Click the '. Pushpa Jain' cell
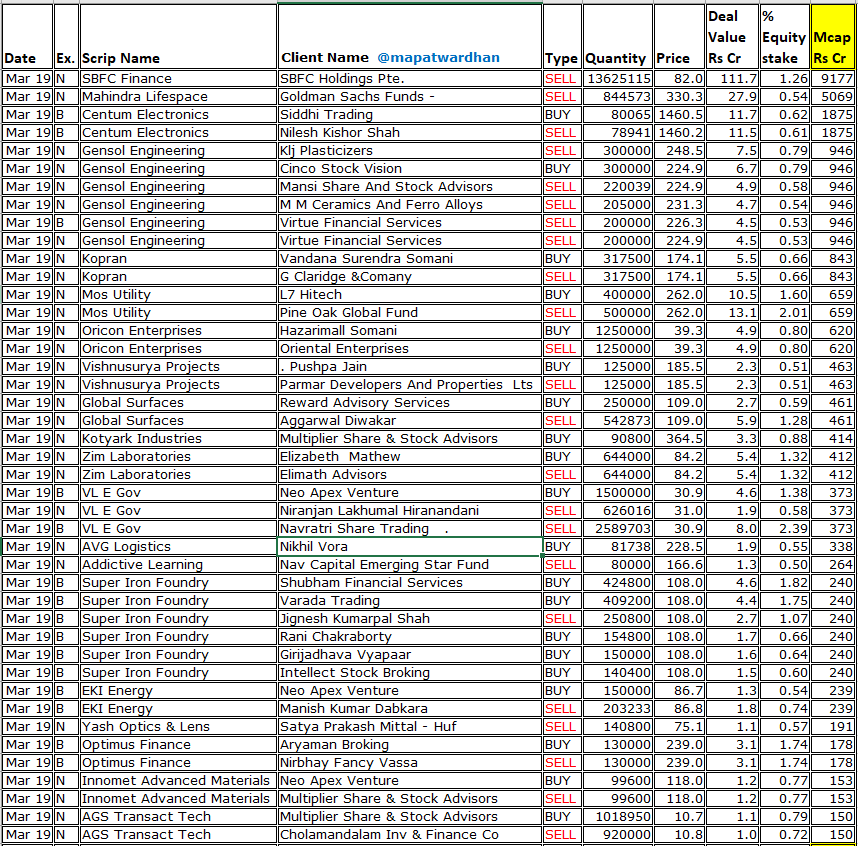The image size is (858, 846). pyautogui.click(x=410, y=367)
